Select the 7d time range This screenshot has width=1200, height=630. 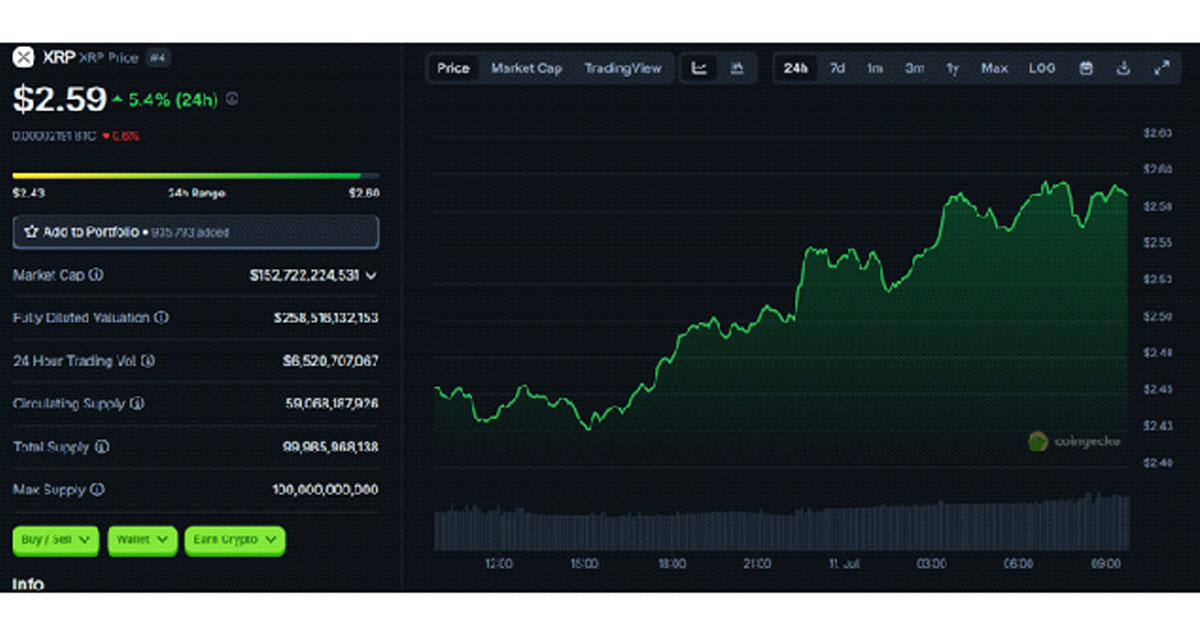point(837,68)
